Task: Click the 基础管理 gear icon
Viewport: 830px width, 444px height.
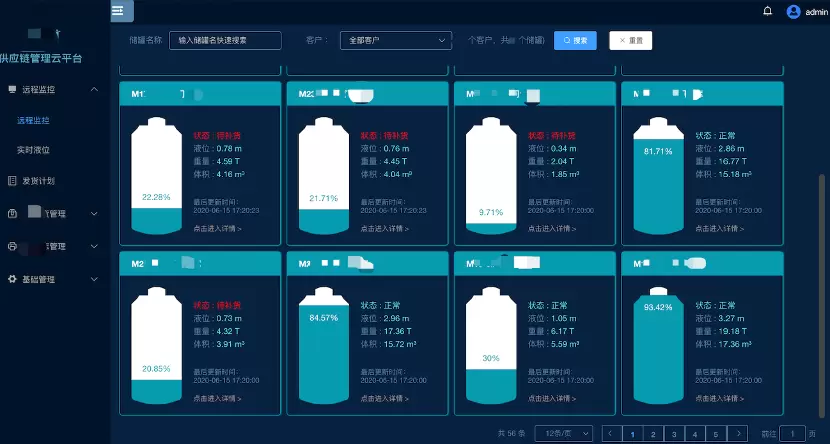Action: tap(12, 279)
